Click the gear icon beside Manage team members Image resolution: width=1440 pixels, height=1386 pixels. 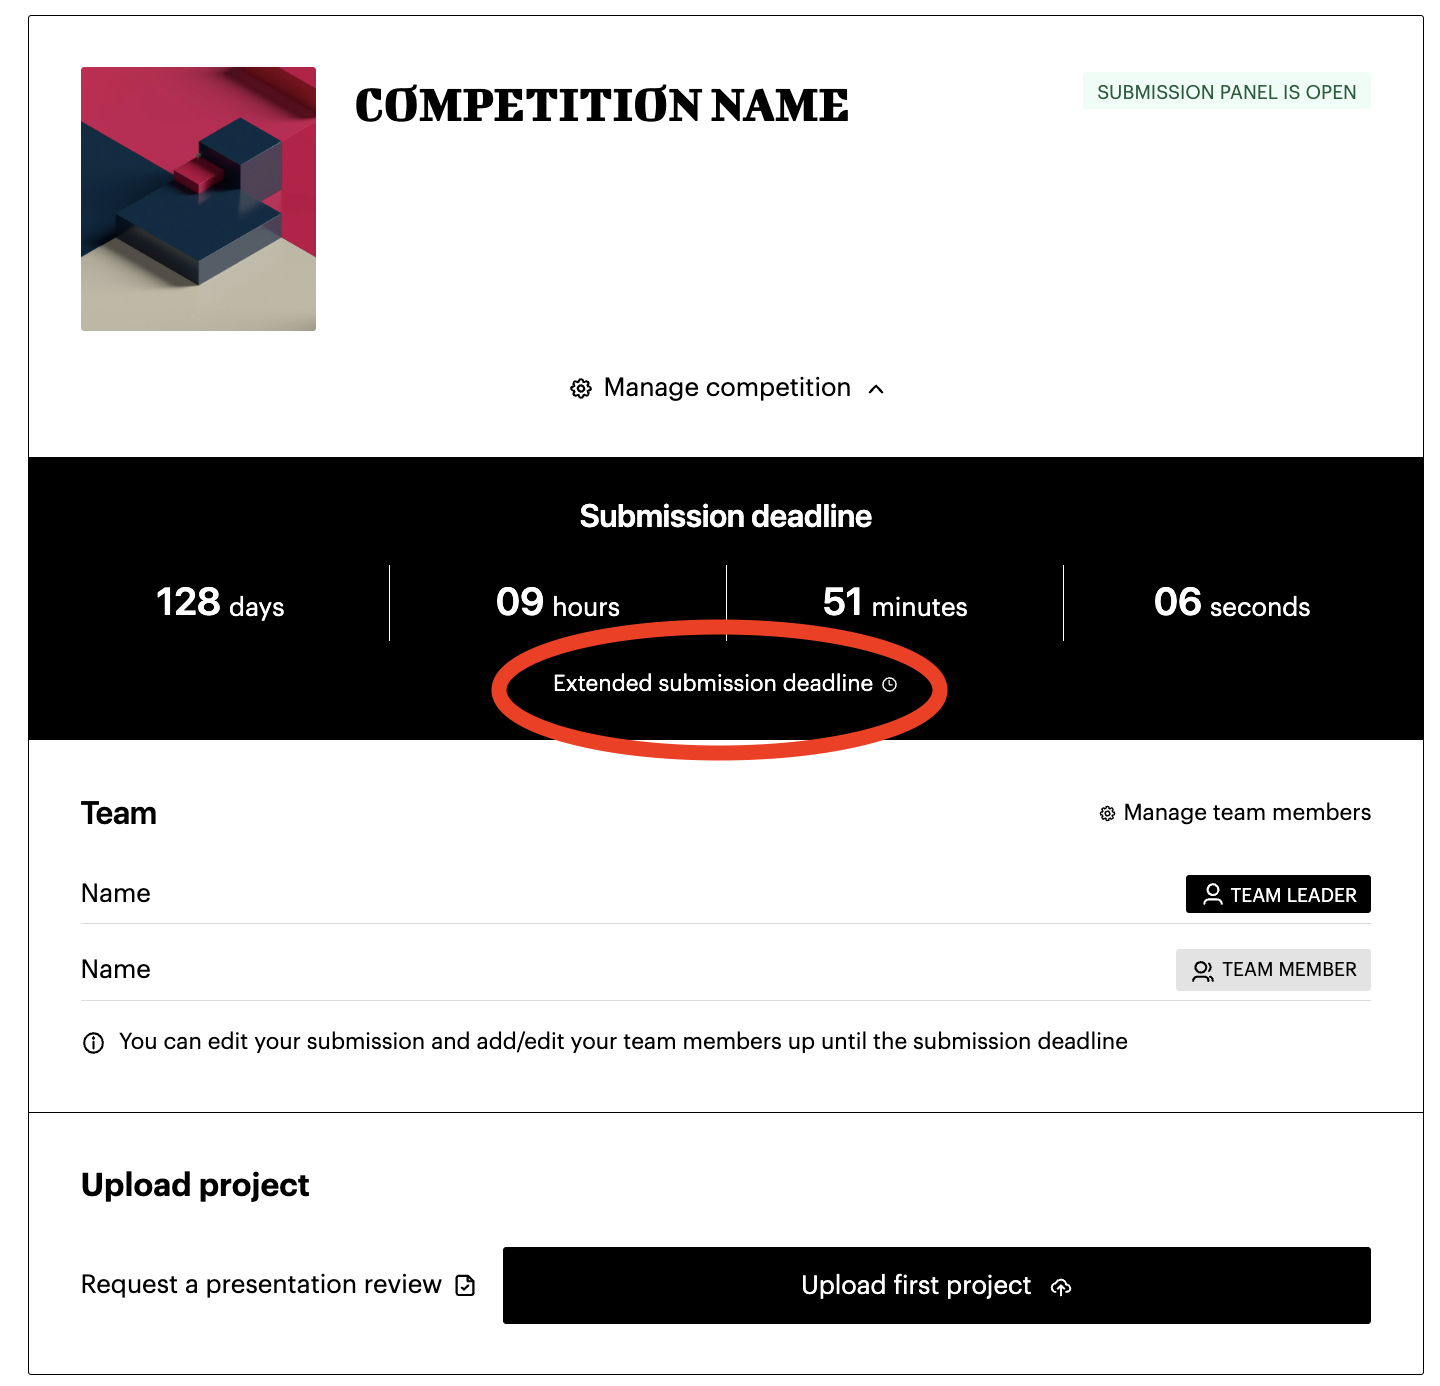click(1107, 814)
